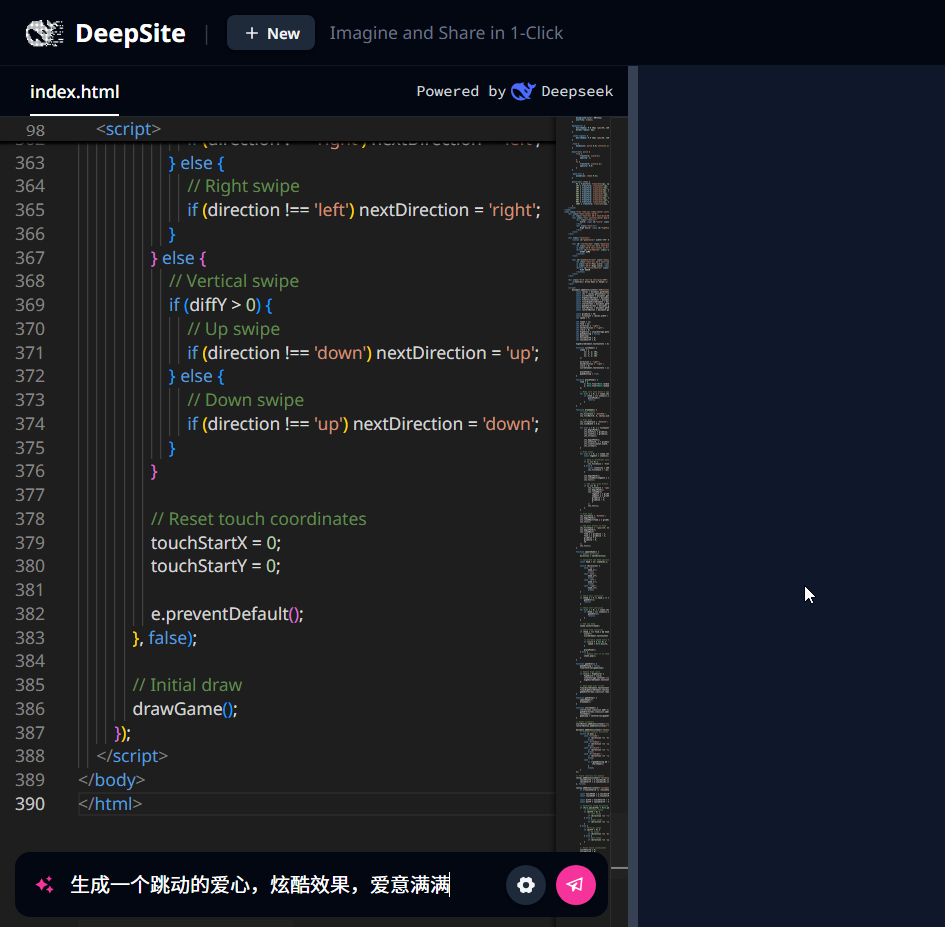The image size is (945, 927).
Task: Click line number 376
Action: pos(30,471)
